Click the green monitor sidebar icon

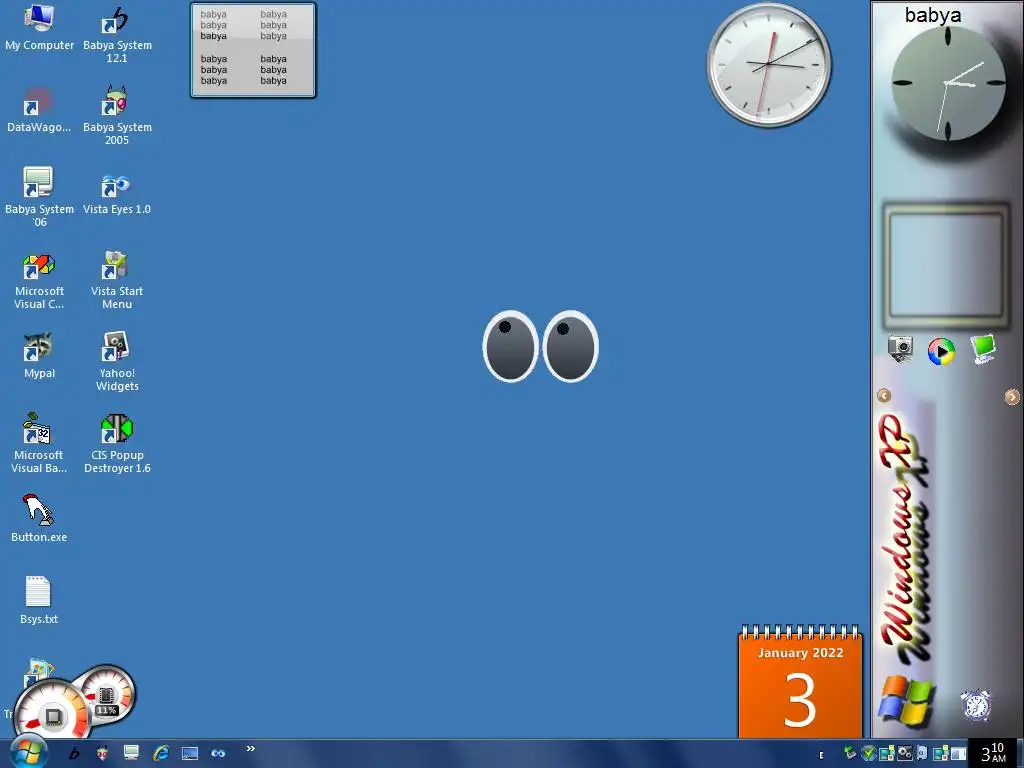coord(982,349)
